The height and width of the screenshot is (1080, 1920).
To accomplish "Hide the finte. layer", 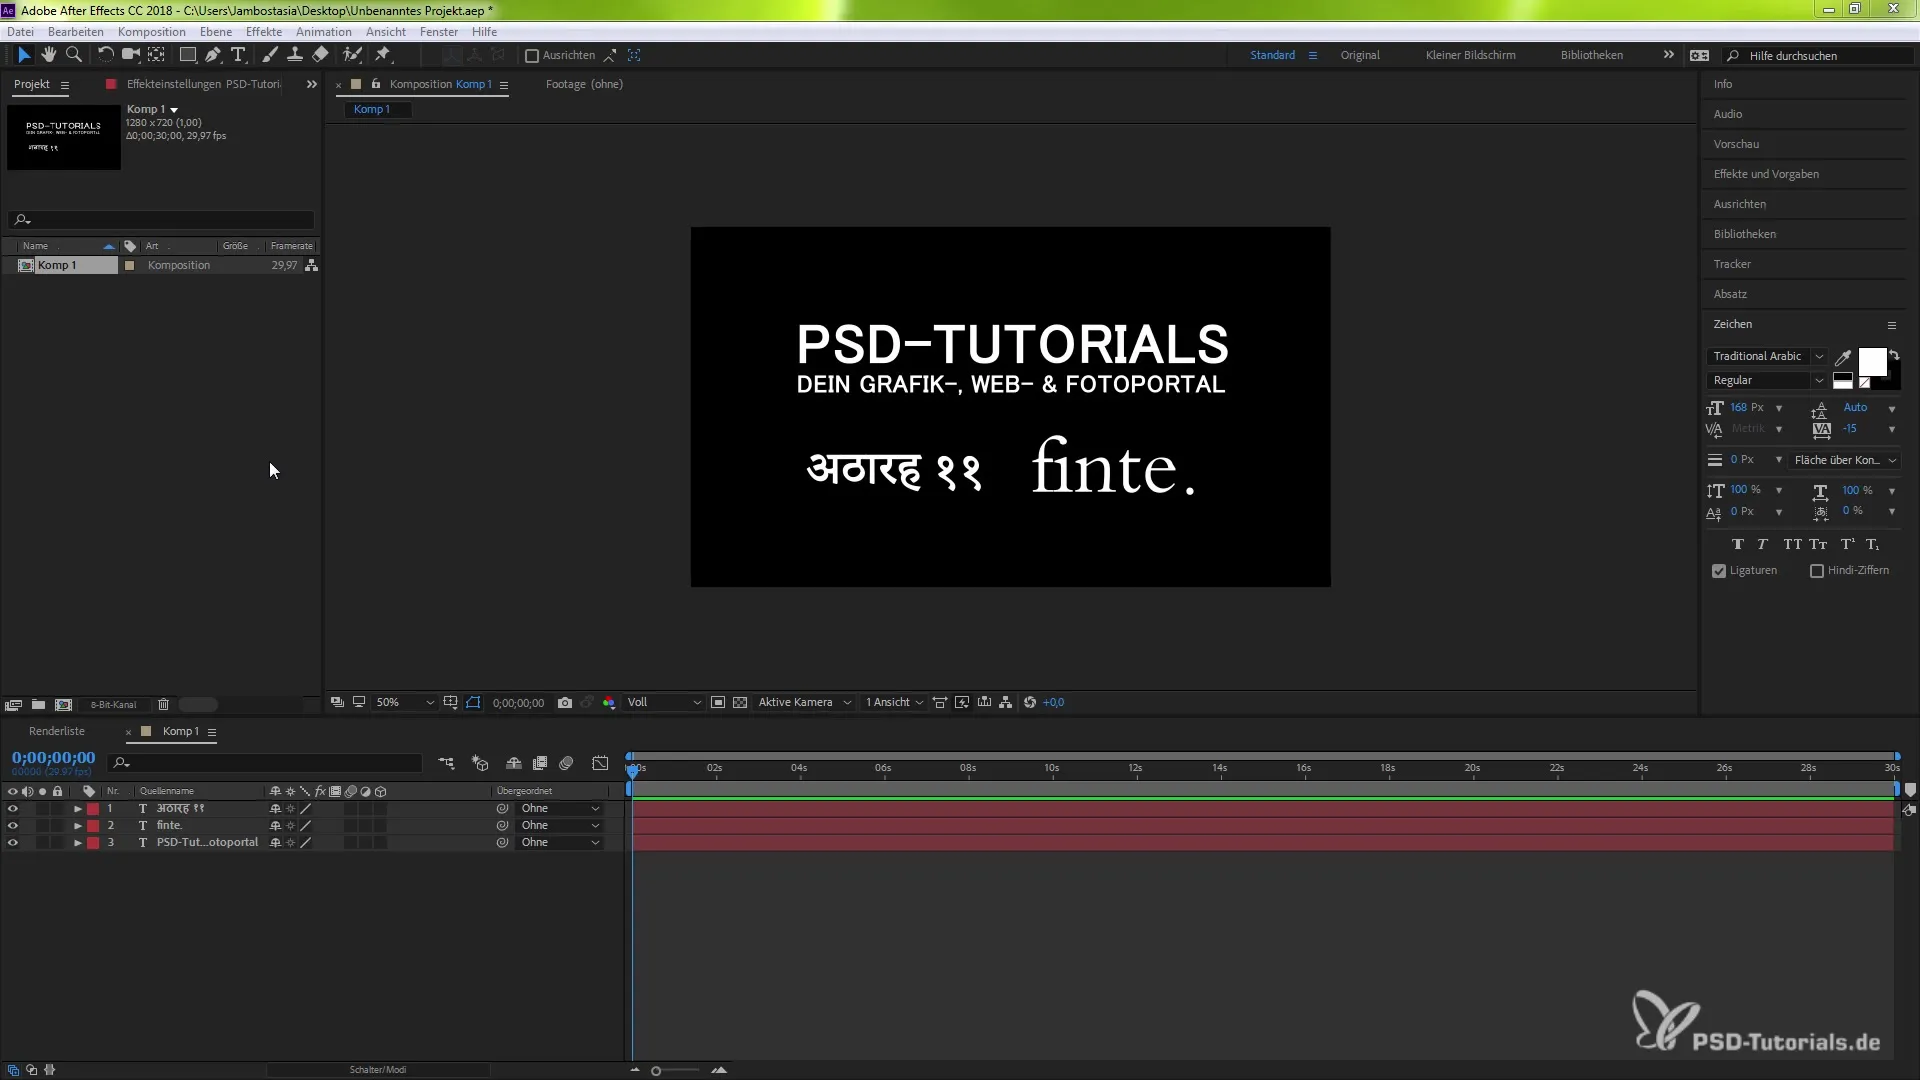I will (13, 826).
